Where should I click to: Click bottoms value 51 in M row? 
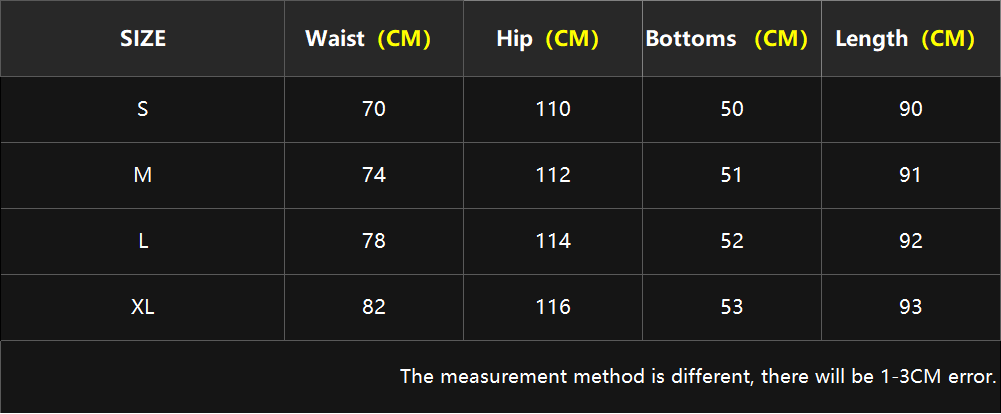coord(732,175)
